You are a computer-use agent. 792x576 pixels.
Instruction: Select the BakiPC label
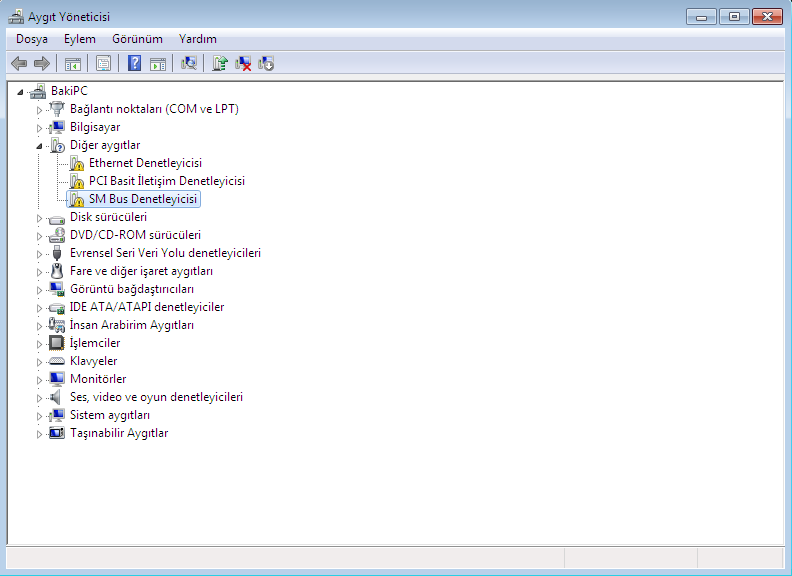point(69,91)
